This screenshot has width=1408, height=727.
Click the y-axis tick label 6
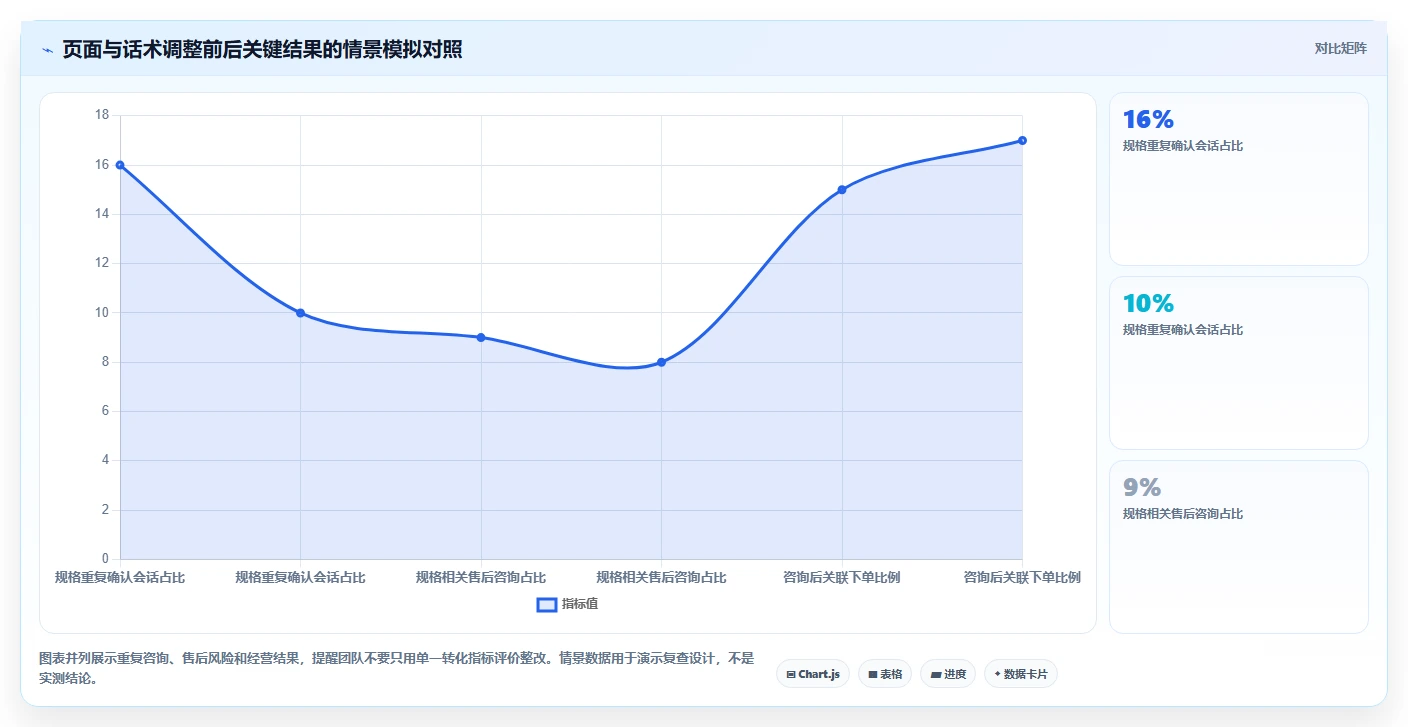[104, 411]
